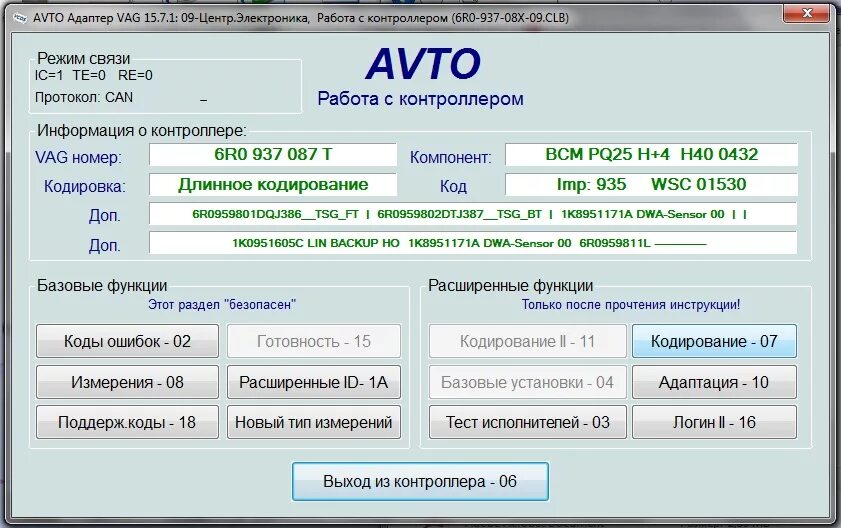
Task: Click the Кодировка field Длинное кодирование
Action: tap(273, 185)
